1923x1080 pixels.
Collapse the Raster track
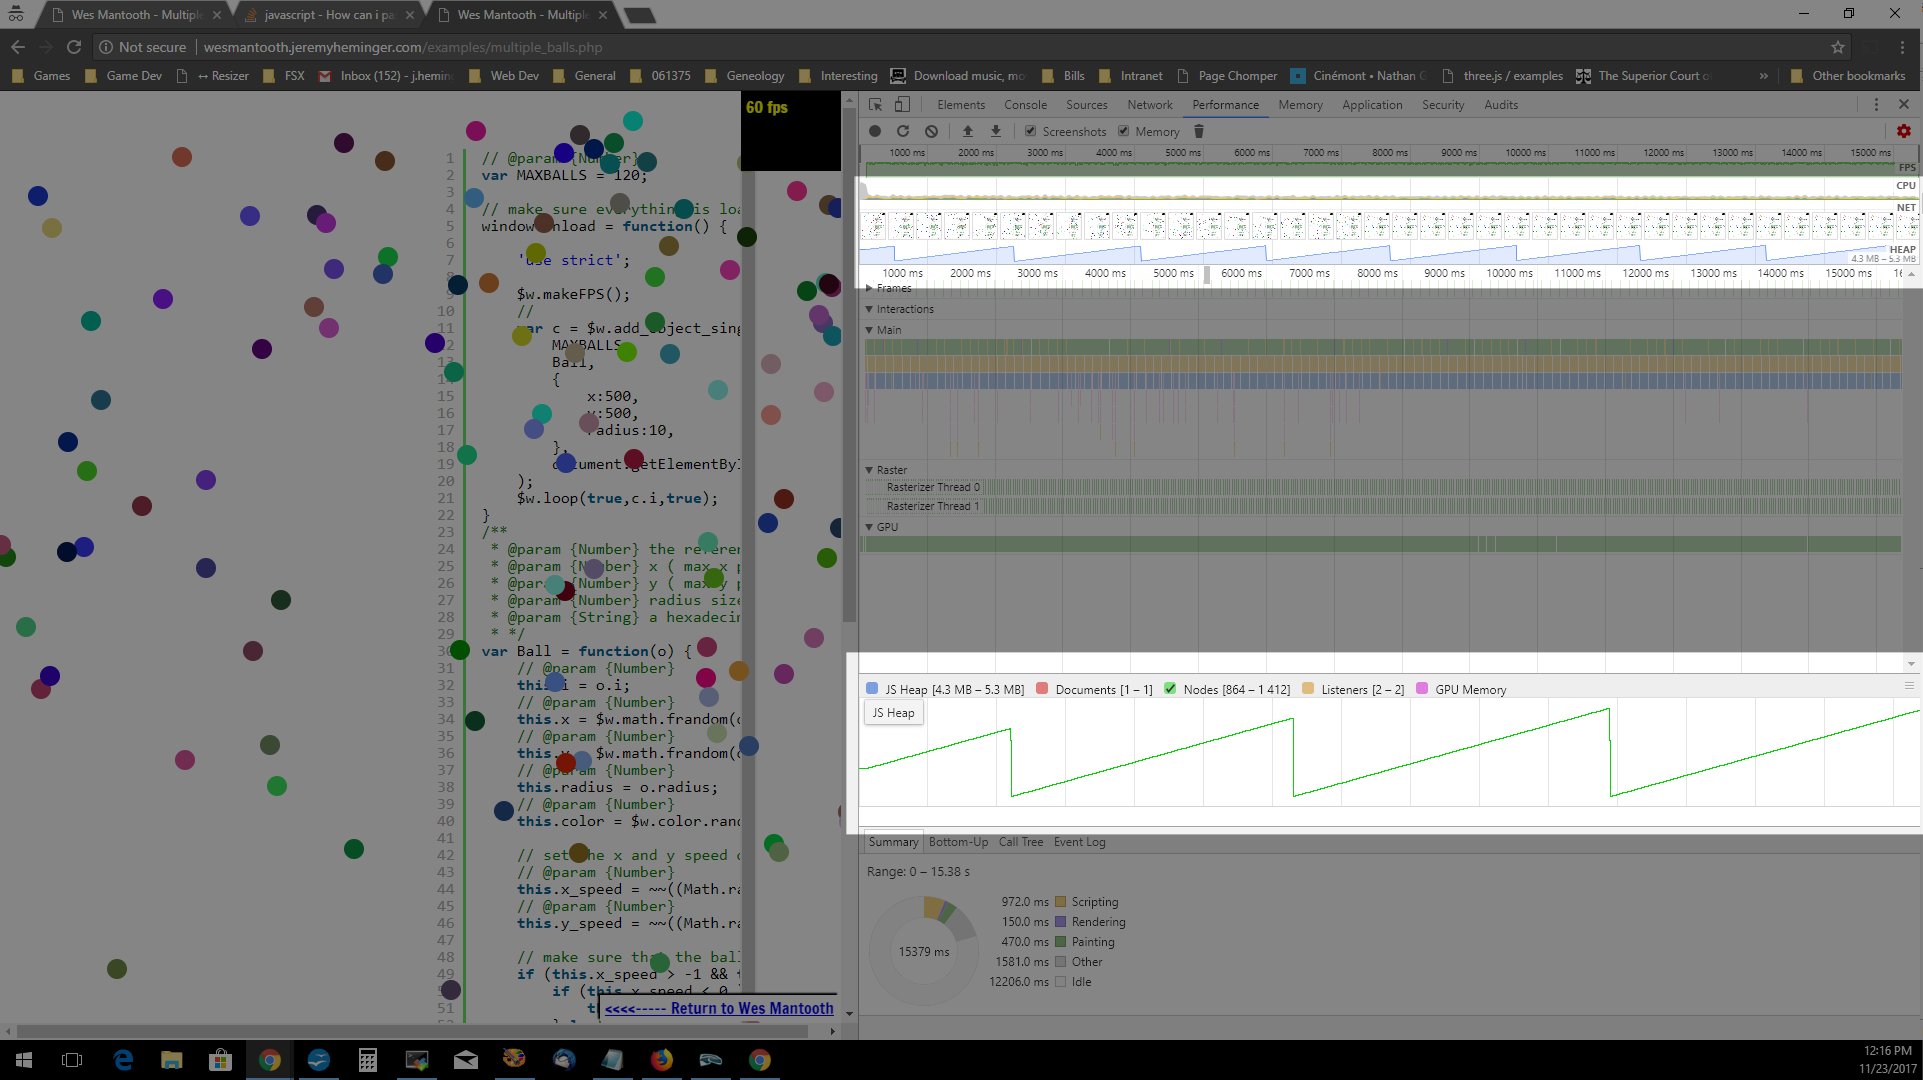(x=869, y=470)
